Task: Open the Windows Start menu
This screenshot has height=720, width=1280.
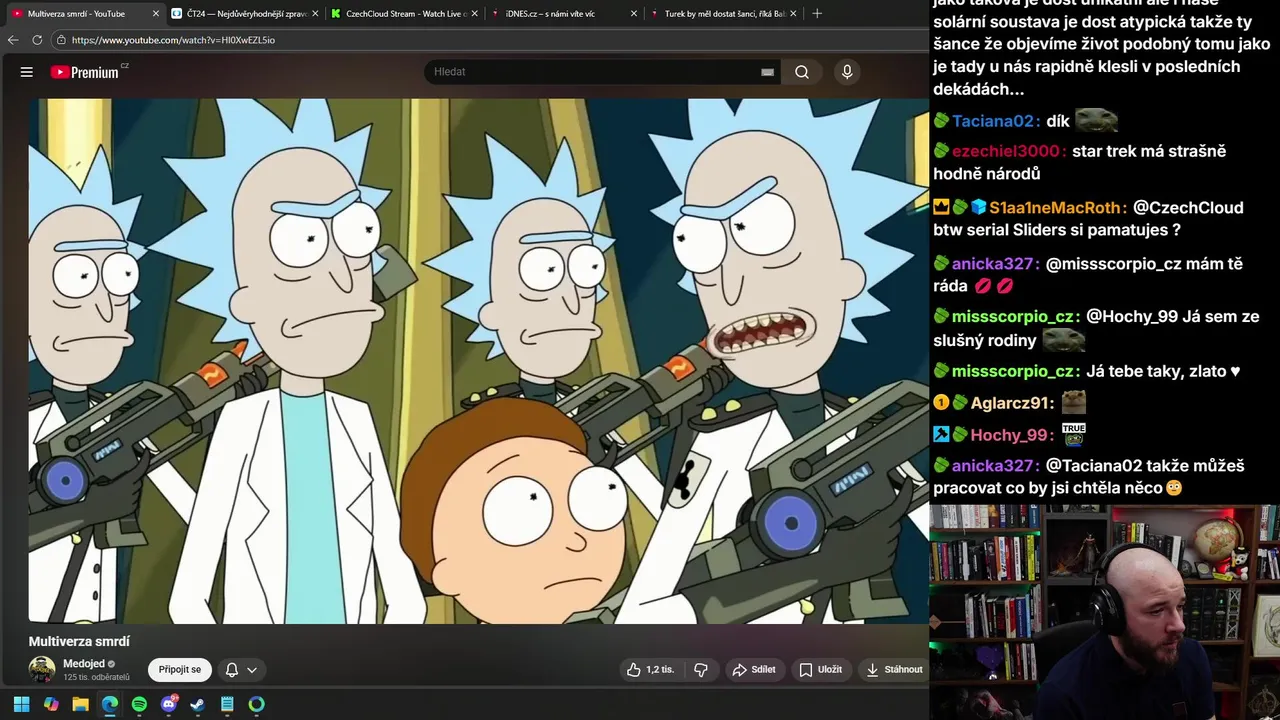Action: [21, 704]
